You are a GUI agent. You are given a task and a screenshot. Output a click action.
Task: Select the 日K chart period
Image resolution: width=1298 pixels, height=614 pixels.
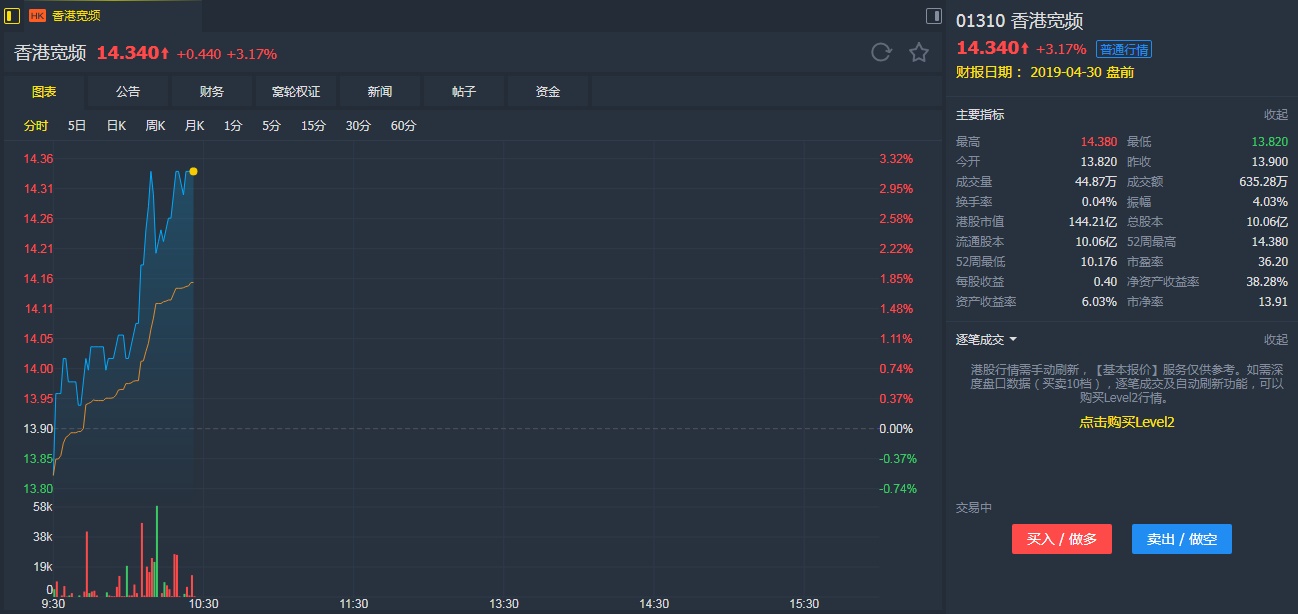(116, 126)
